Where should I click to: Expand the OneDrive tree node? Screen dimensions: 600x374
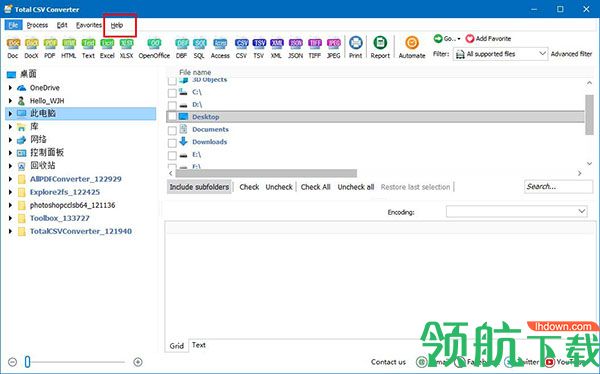(10, 88)
